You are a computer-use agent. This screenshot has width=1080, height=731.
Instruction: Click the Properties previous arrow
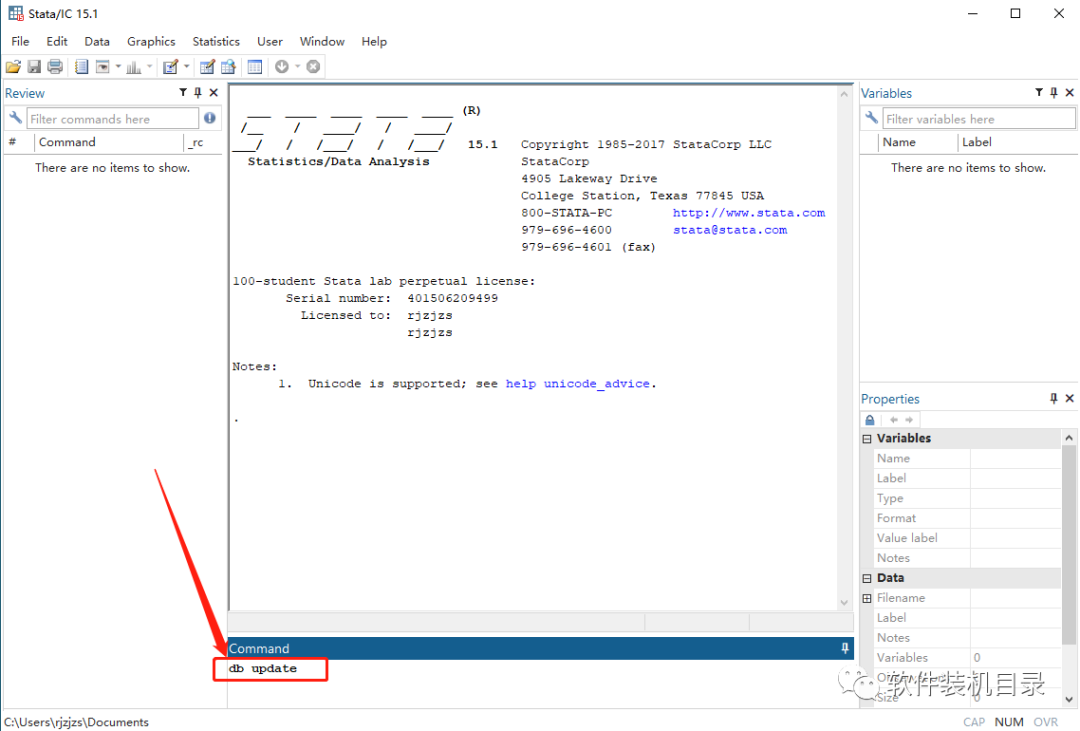click(x=893, y=420)
